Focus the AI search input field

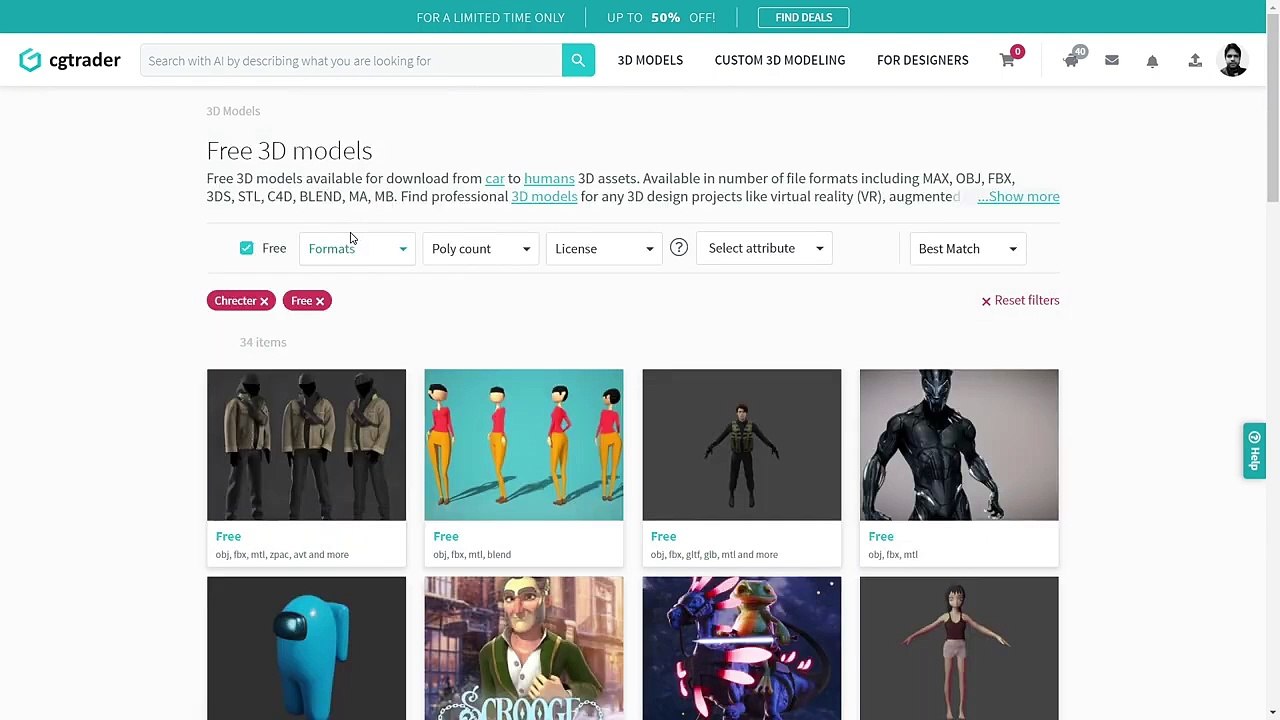351,60
